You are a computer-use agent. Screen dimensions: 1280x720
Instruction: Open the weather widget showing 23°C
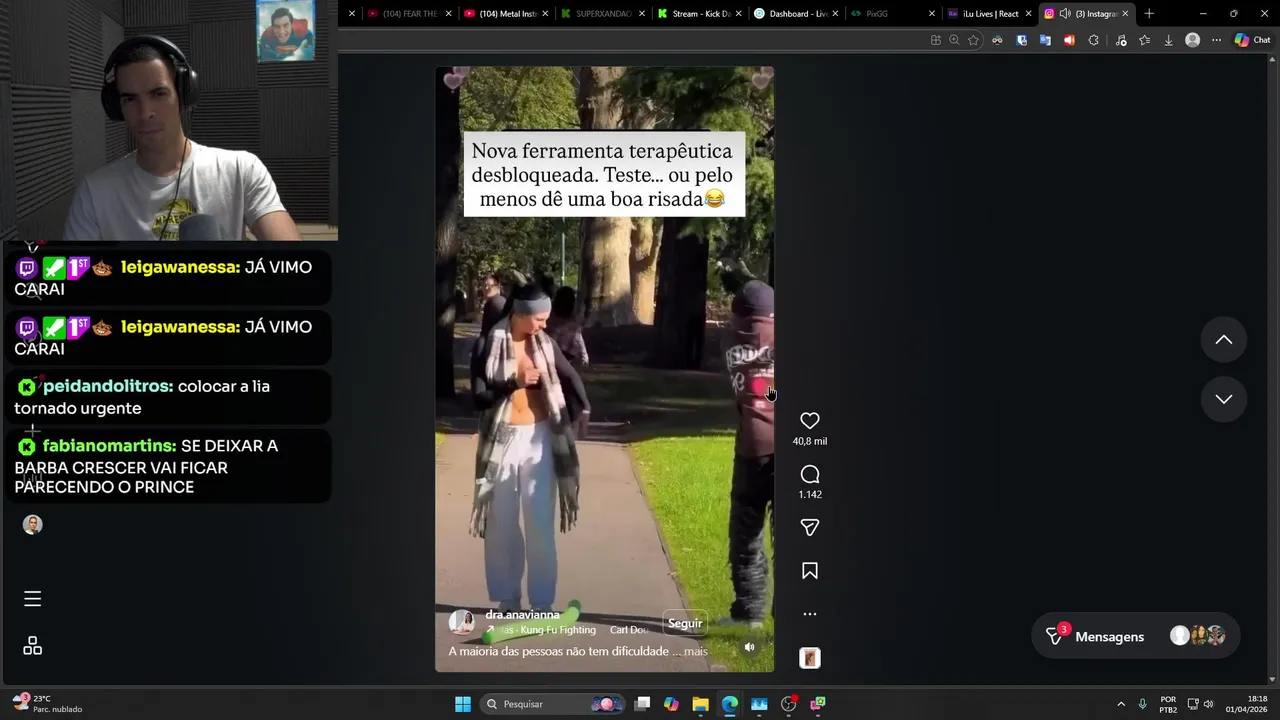[46, 704]
